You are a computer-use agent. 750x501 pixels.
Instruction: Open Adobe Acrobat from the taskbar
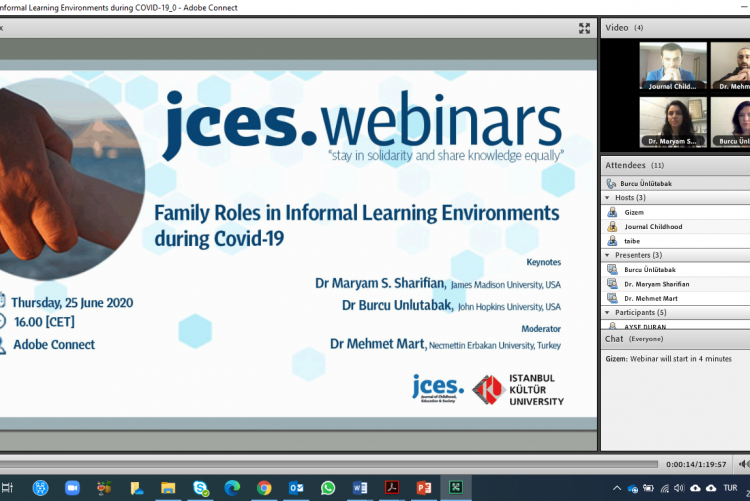click(x=393, y=488)
